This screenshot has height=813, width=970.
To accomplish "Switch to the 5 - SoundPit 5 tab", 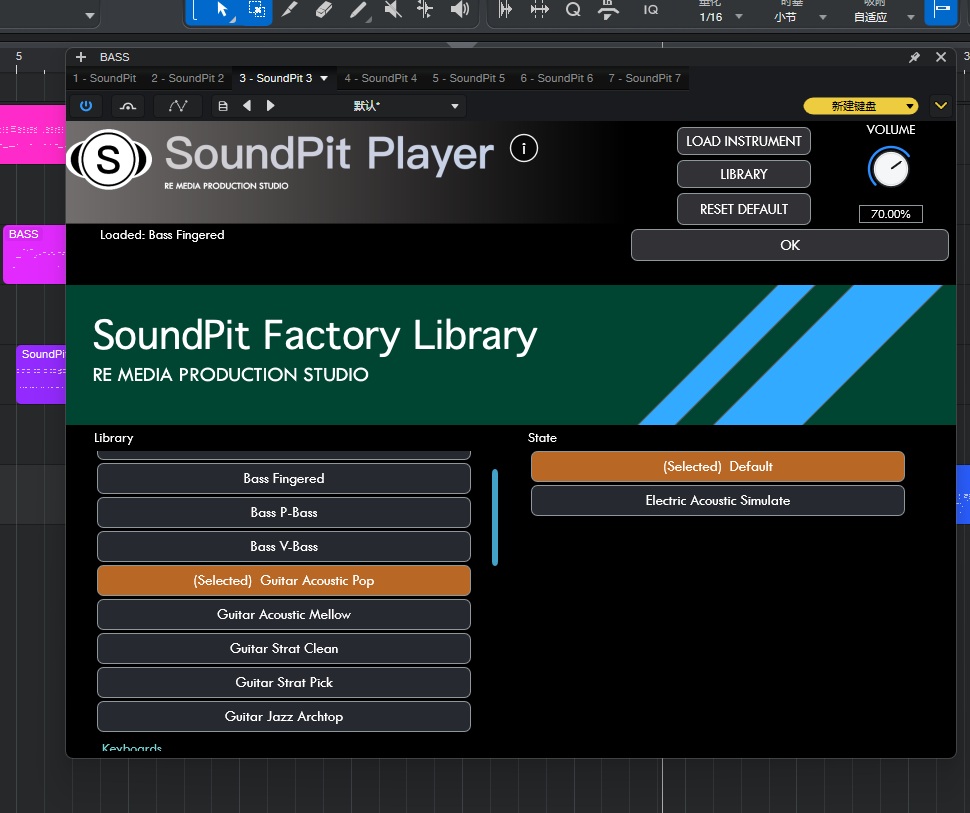I will click(468, 78).
